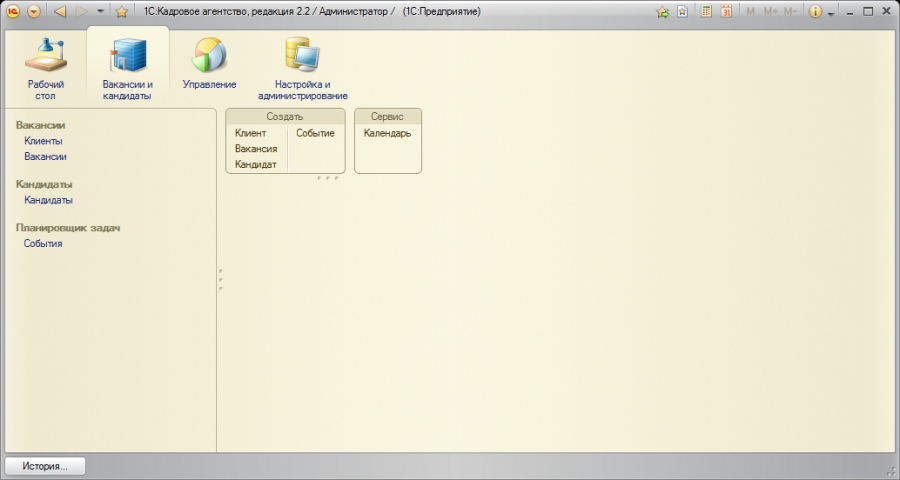The width and height of the screenshot is (900, 480).
Task: Open Настройка и администрирование section
Action: click(302, 68)
